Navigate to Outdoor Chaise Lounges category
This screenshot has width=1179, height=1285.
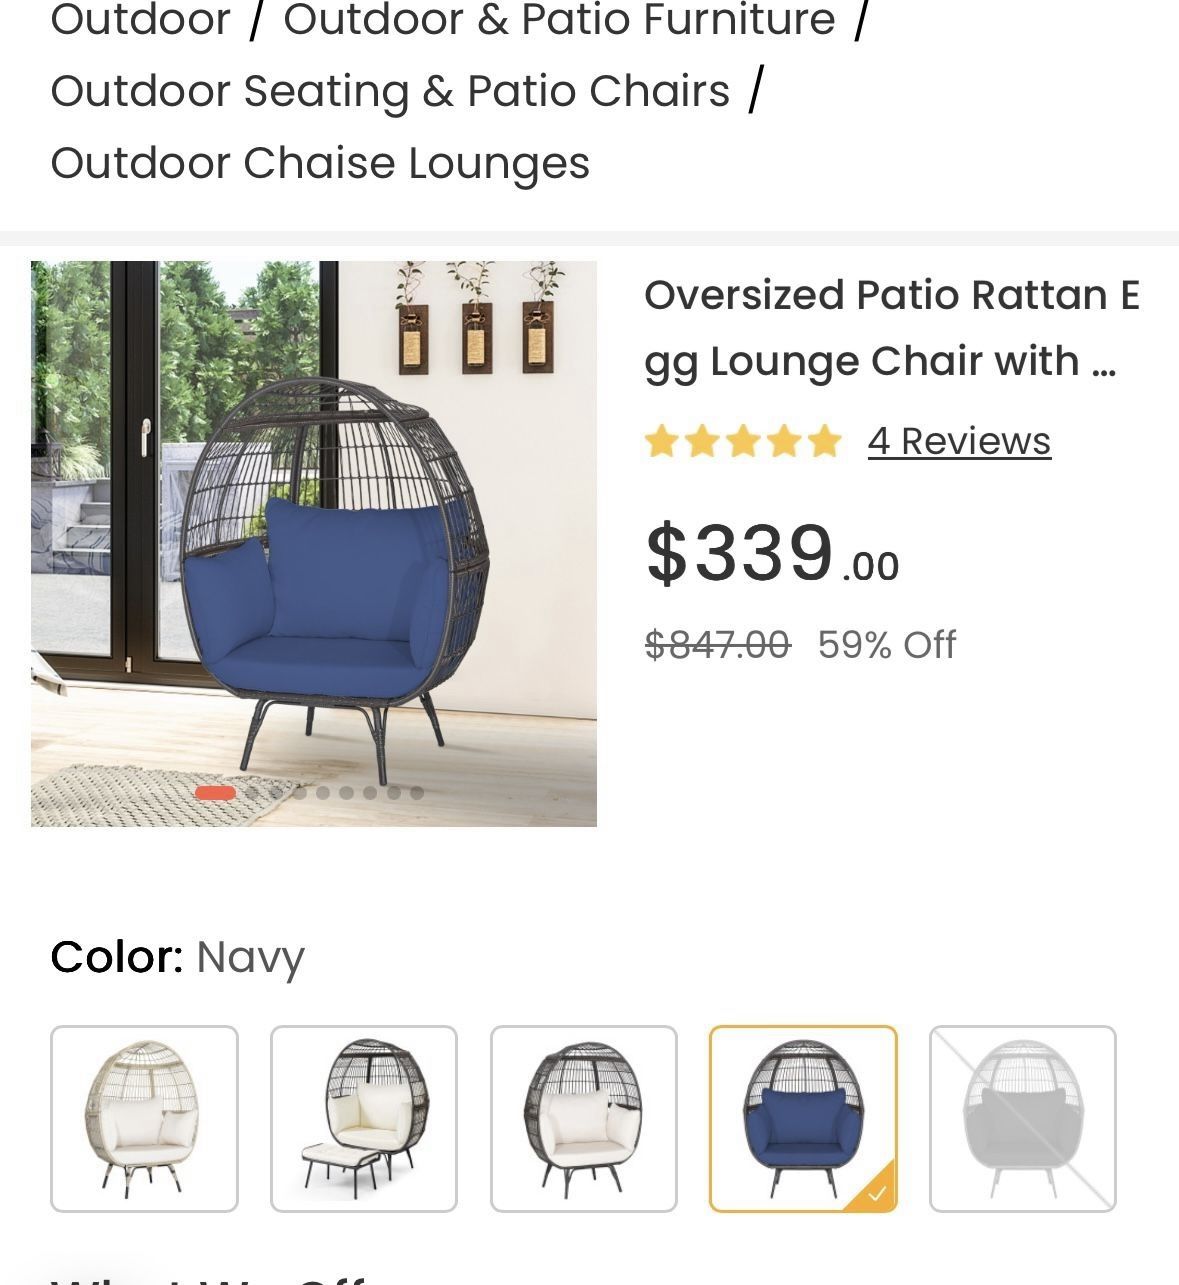(320, 163)
